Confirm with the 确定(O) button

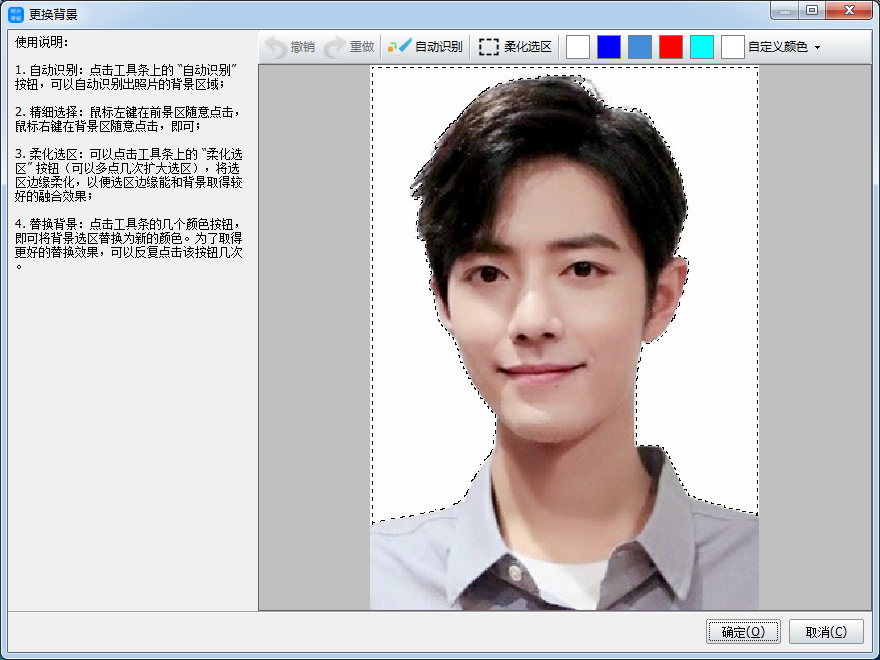point(743,632)
